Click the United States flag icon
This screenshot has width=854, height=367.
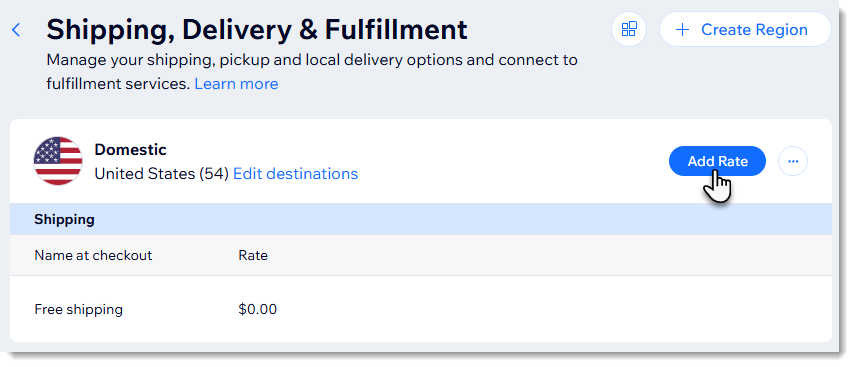[x=58, y=161]
